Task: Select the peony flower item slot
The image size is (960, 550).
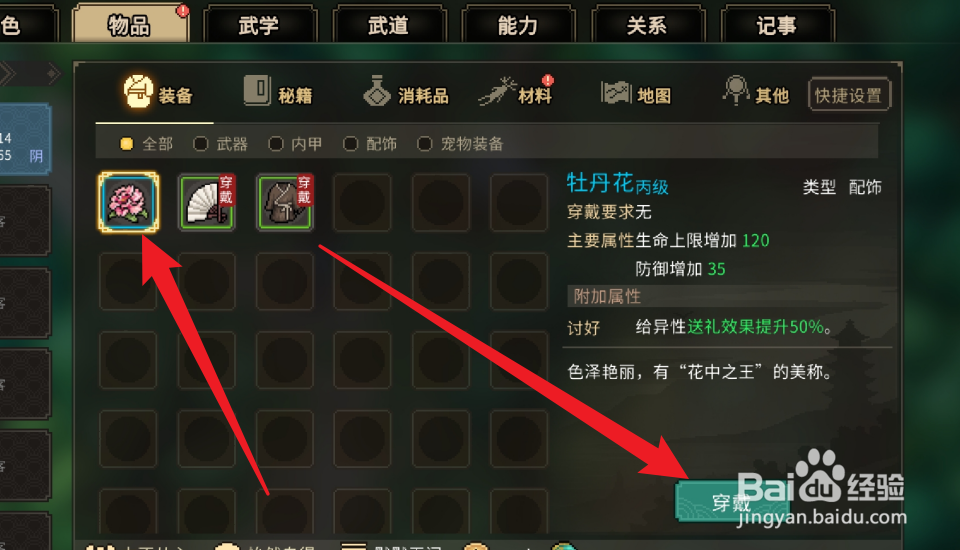Action: pos(129,202)
